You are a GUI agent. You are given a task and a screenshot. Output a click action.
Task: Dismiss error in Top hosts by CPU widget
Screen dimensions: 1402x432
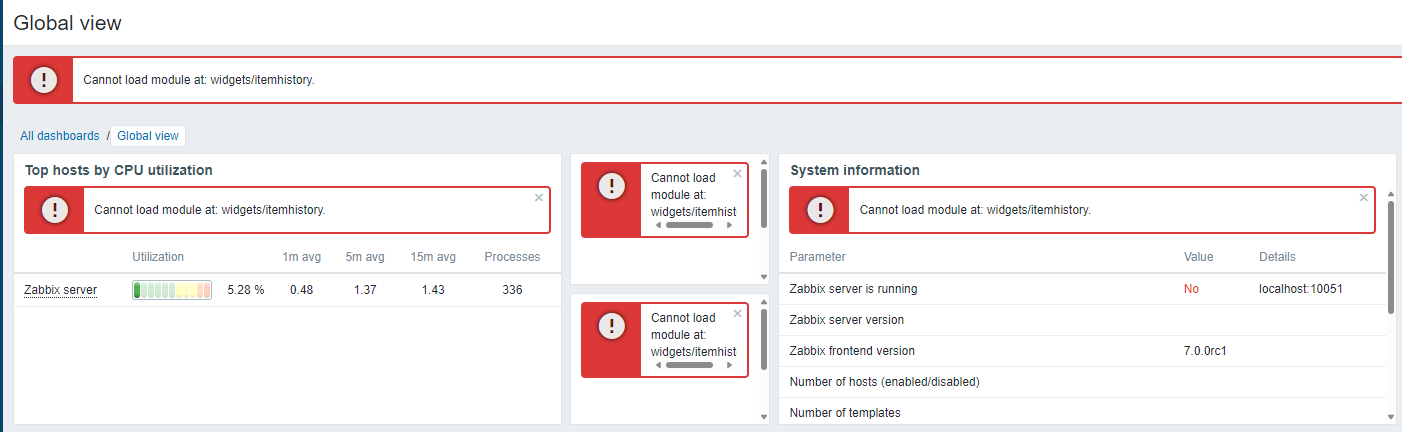[539, 197]
